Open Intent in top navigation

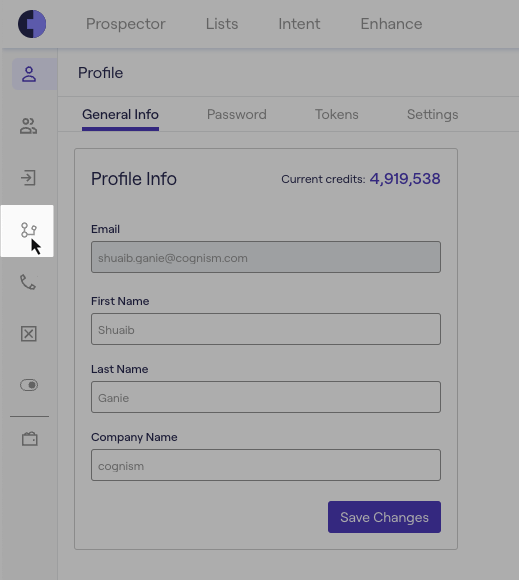point(299,24)
